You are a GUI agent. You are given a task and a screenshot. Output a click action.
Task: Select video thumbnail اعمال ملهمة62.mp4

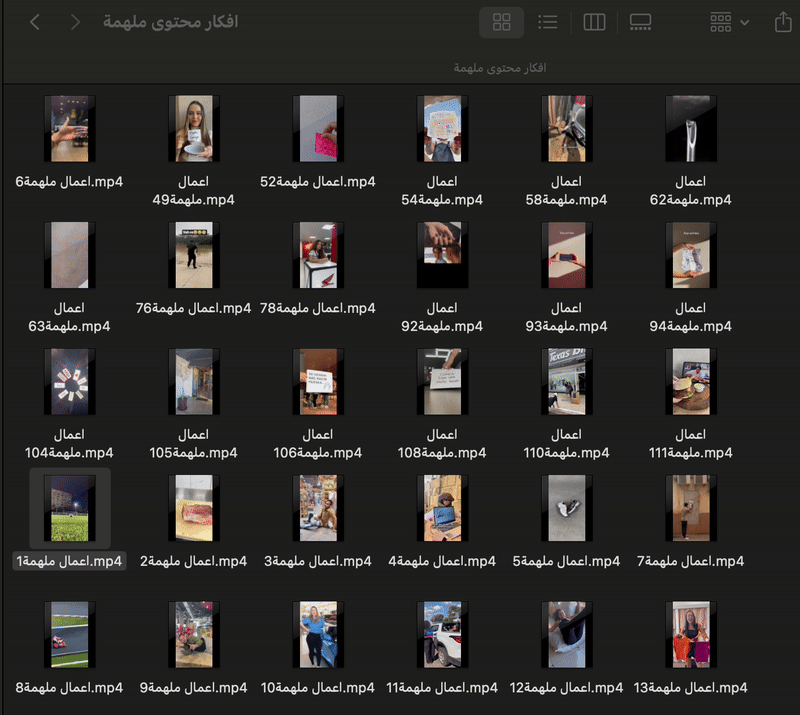[690, 129]
